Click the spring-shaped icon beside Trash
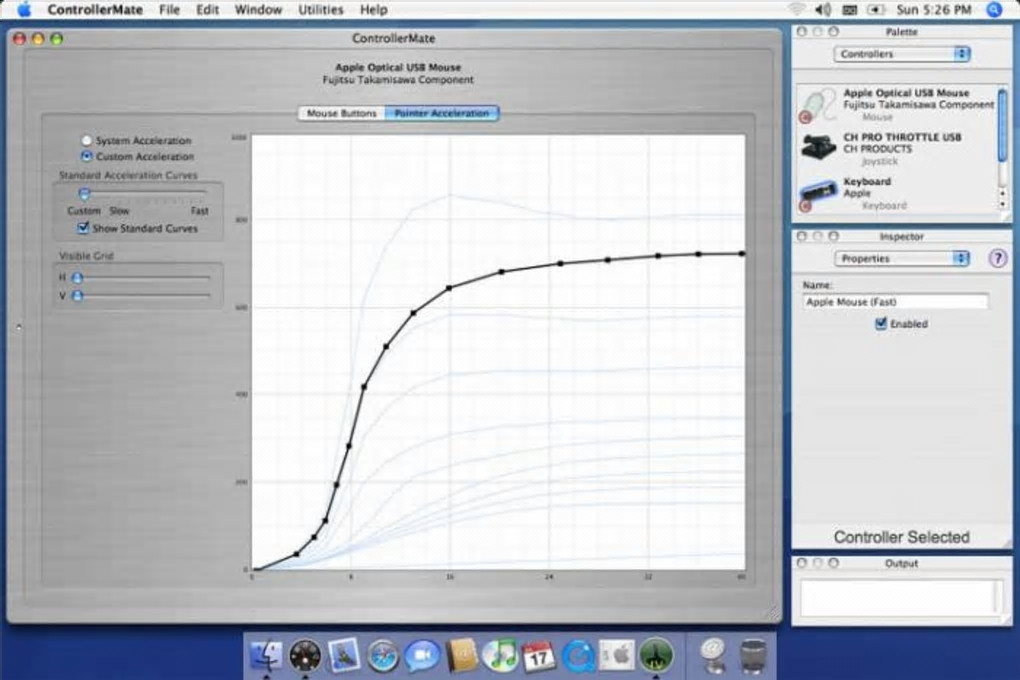 714,656
